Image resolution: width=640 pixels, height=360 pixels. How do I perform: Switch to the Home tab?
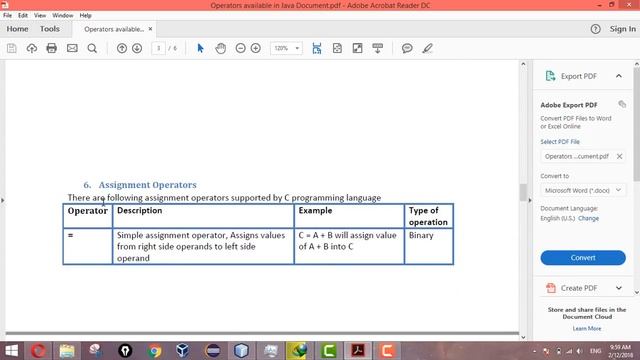click(x=17, y=29)
